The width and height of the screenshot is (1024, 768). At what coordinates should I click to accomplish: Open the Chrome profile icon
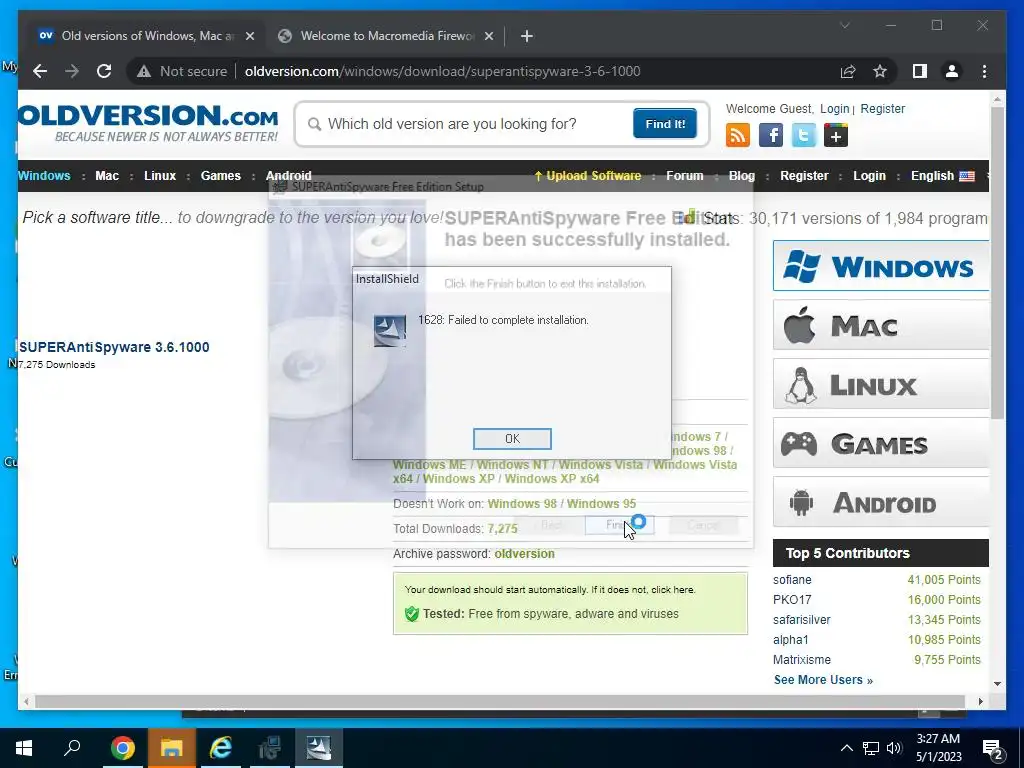click(x=952, y=71)
